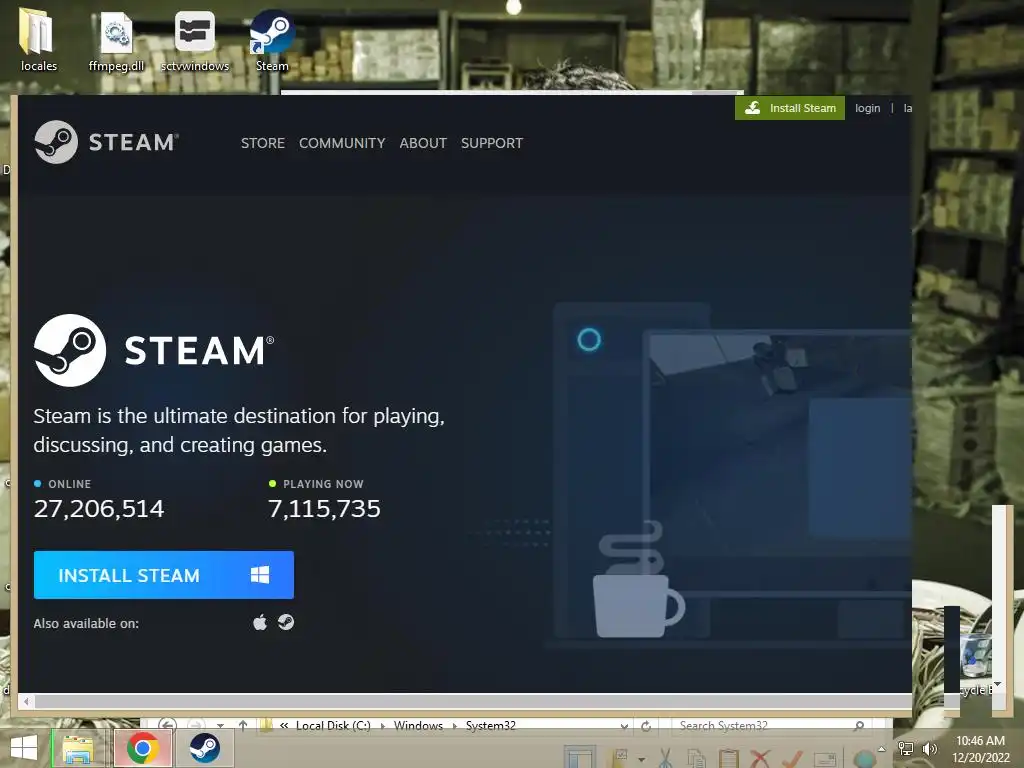Expand the breadcrumb arrow after Windows
1024x768 pixels.
coord(455,726)
